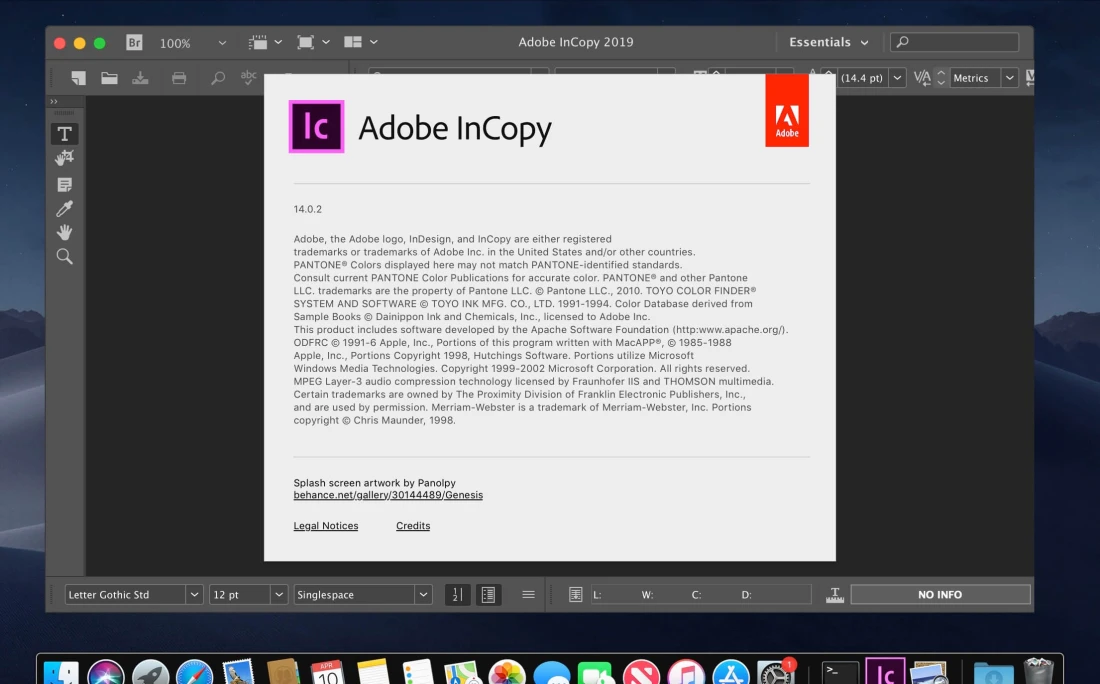Expand the Singlespace line spacing dropdown
Viewport: 1100px width, 684px height.
pos(423,594)
